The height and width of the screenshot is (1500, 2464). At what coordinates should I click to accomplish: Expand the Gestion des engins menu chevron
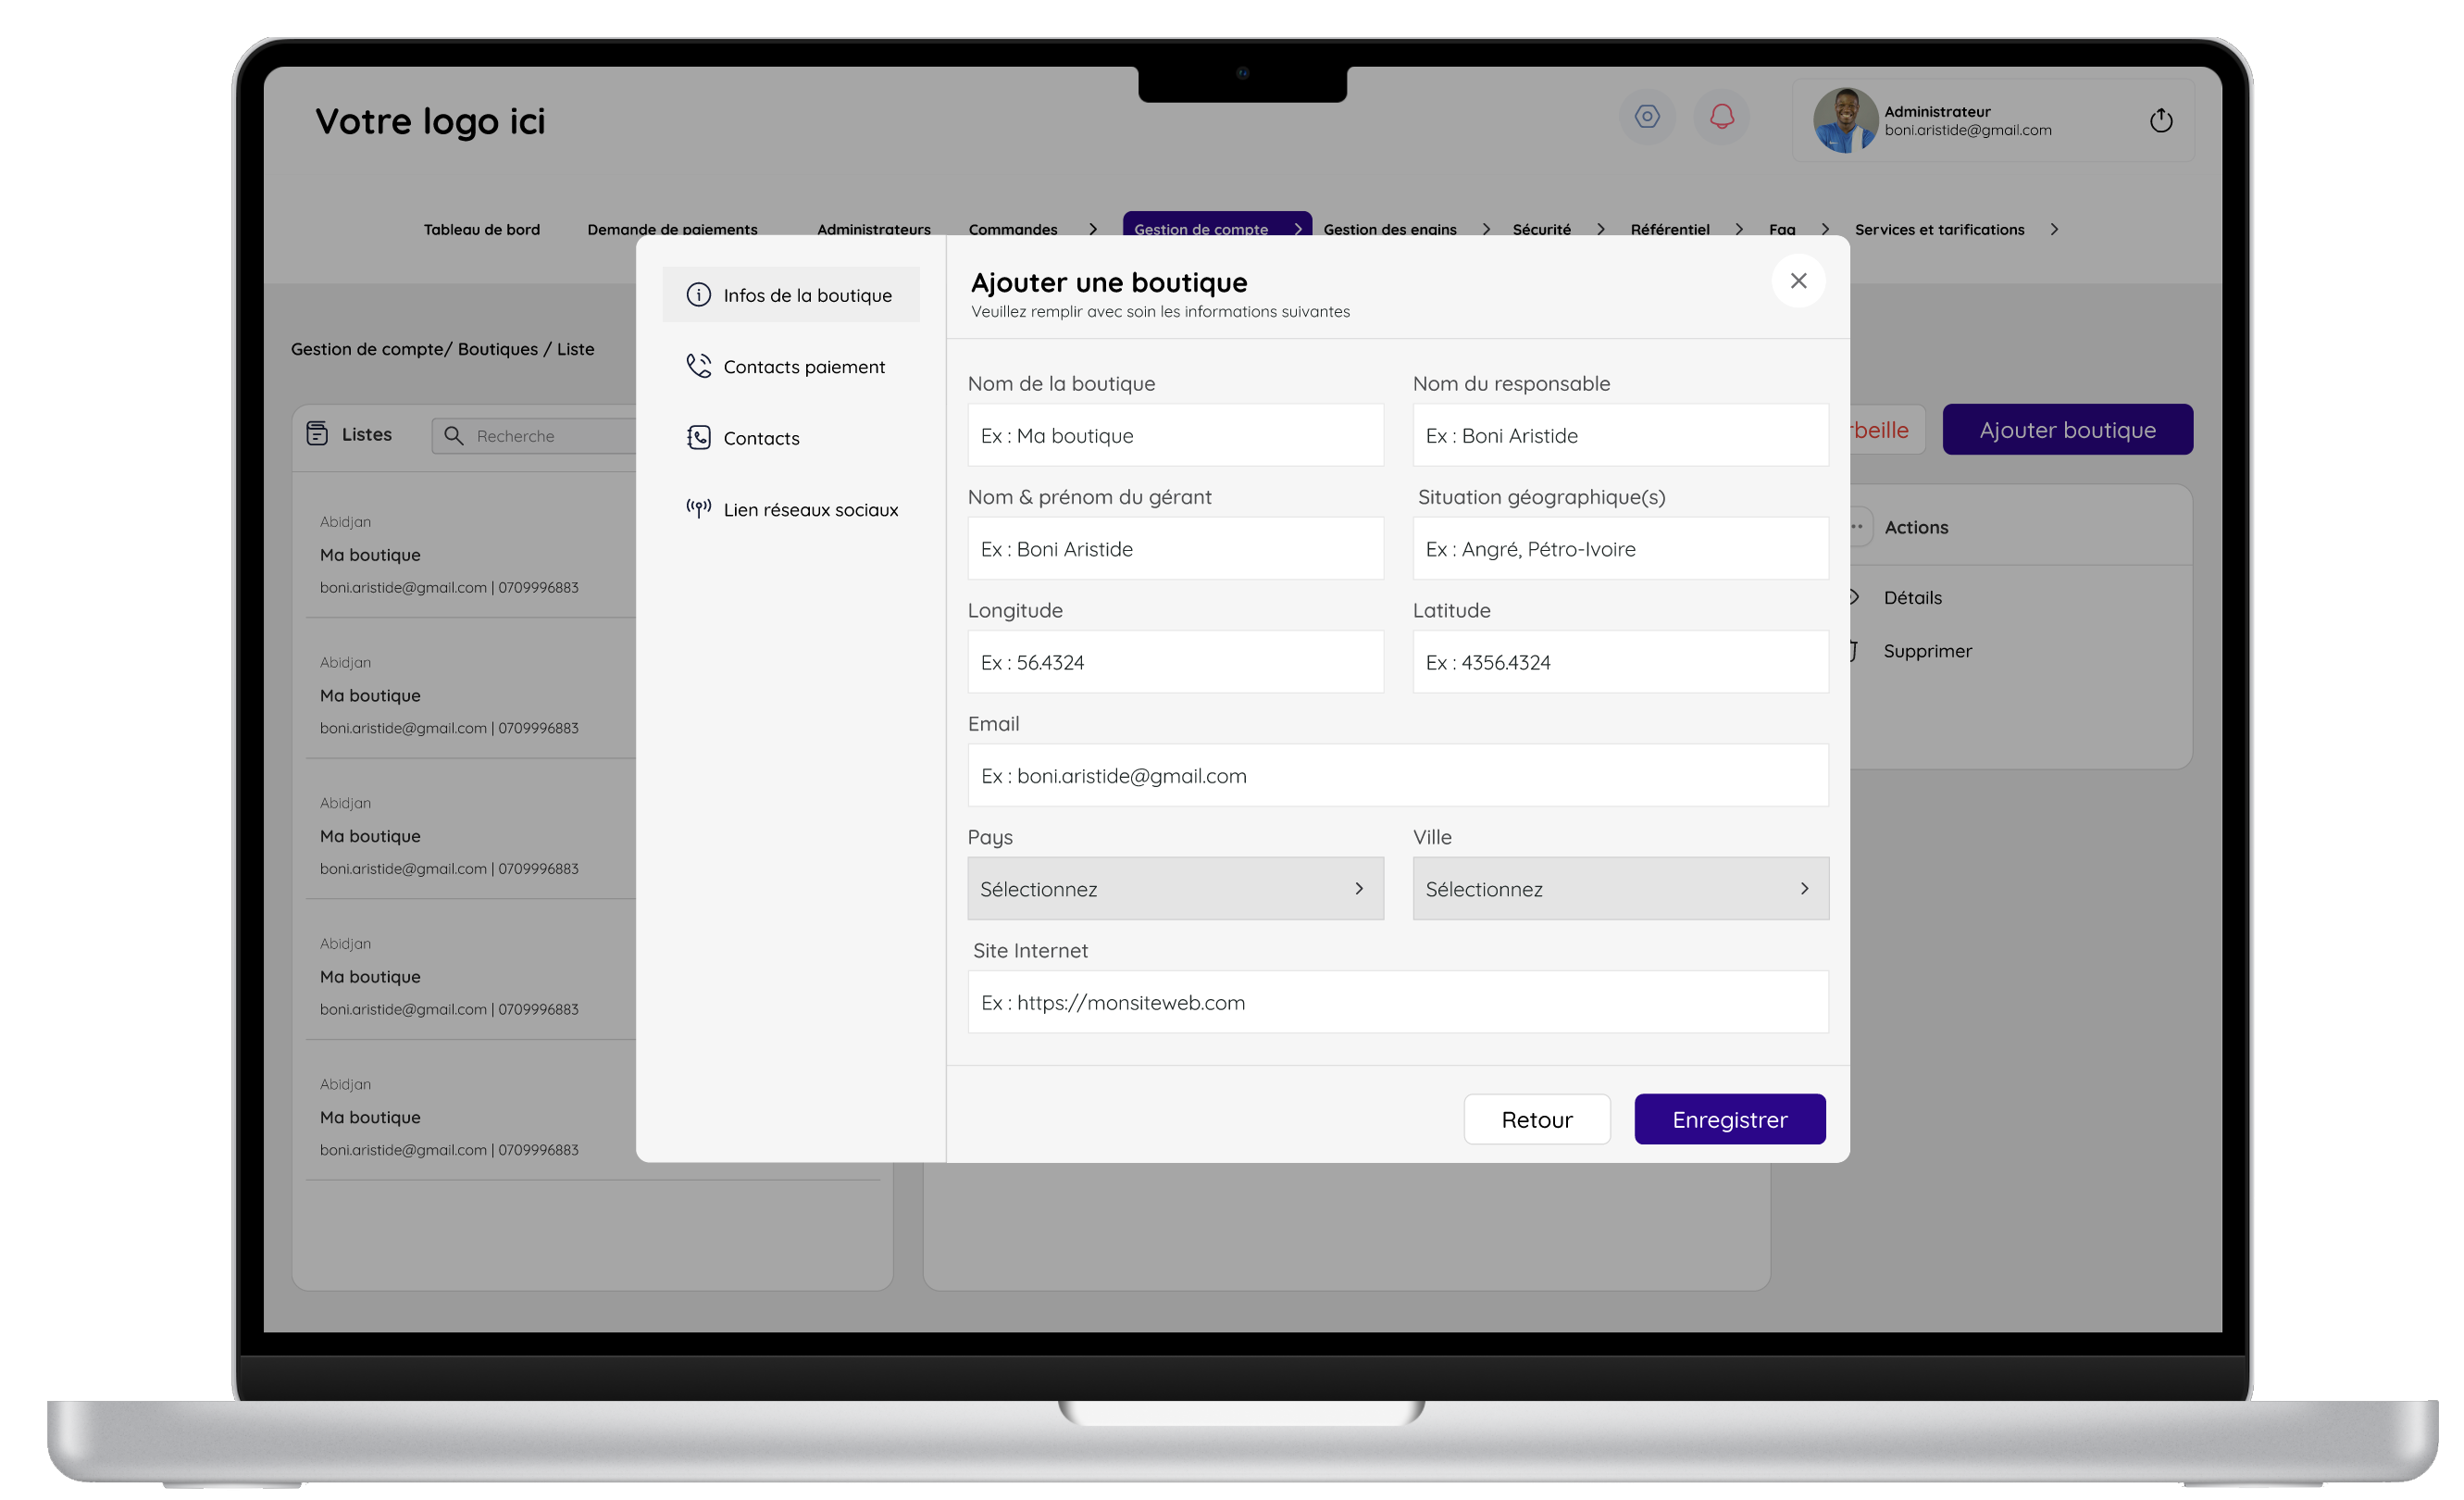tap(1486, 230)
